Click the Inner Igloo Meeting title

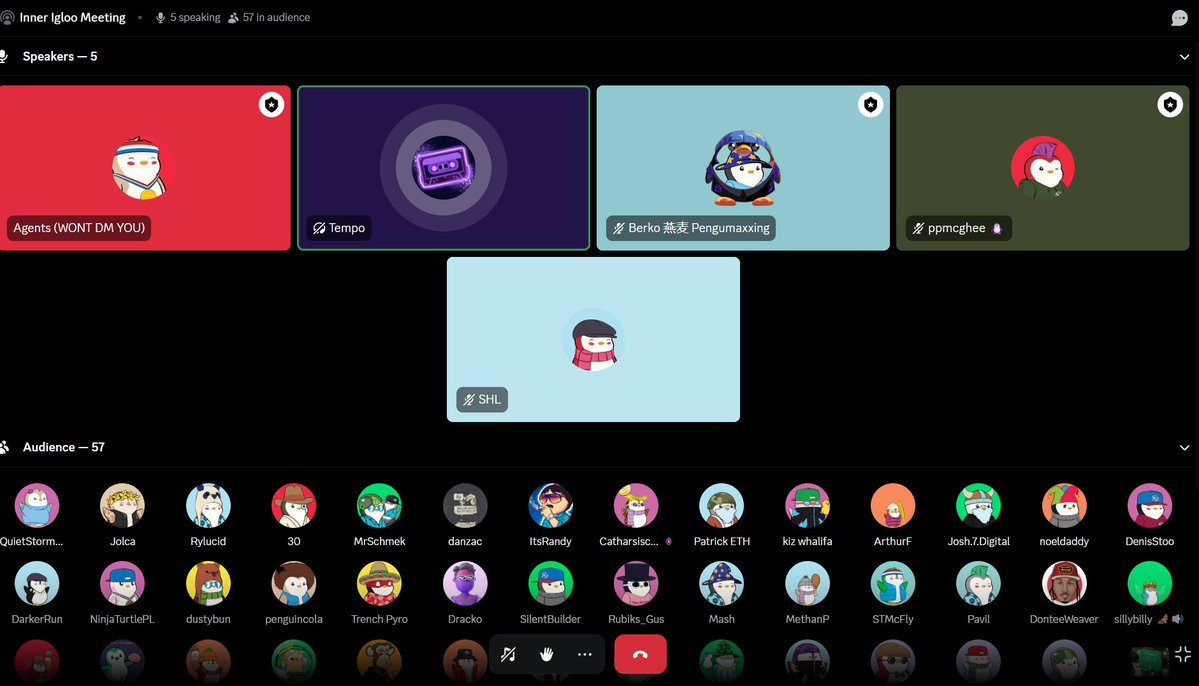click(x=73, y=18)
